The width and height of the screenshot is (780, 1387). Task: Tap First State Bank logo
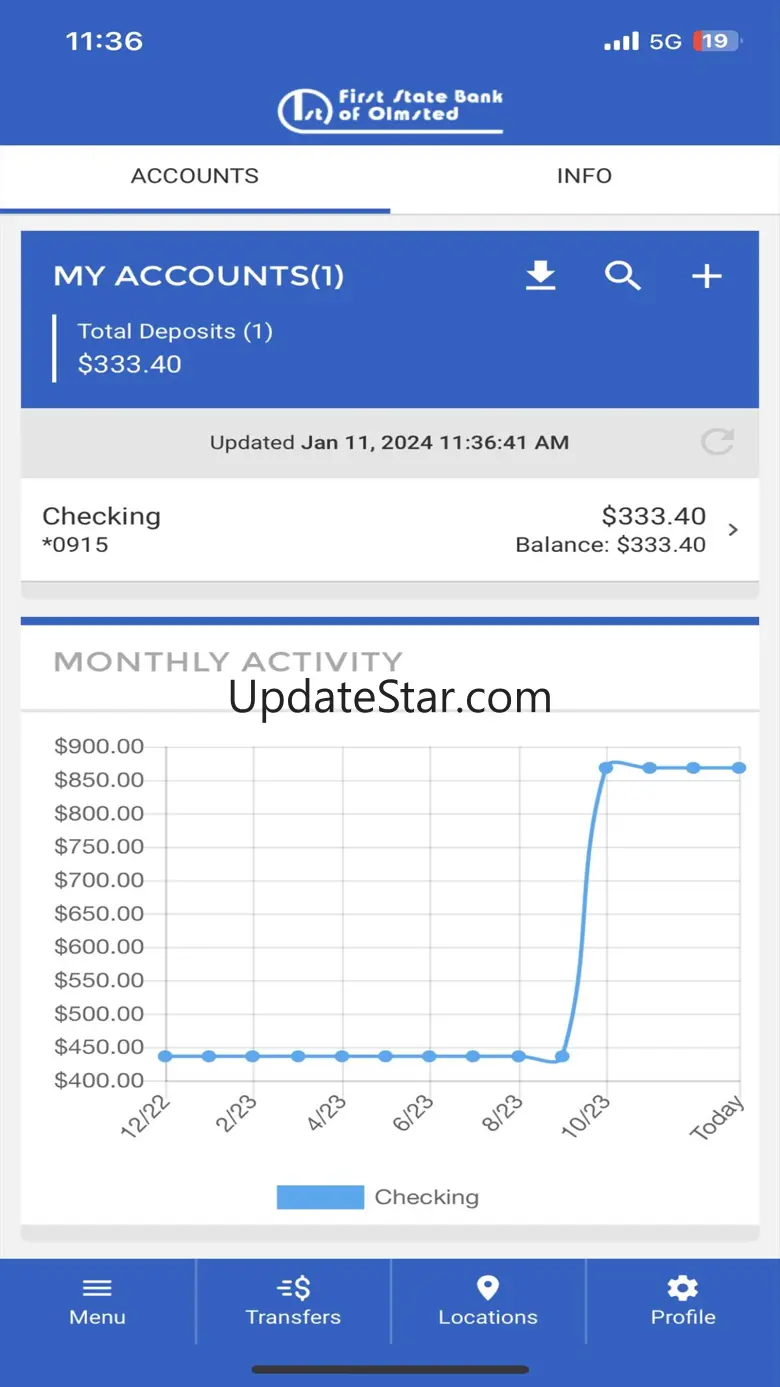coord(390,109)
